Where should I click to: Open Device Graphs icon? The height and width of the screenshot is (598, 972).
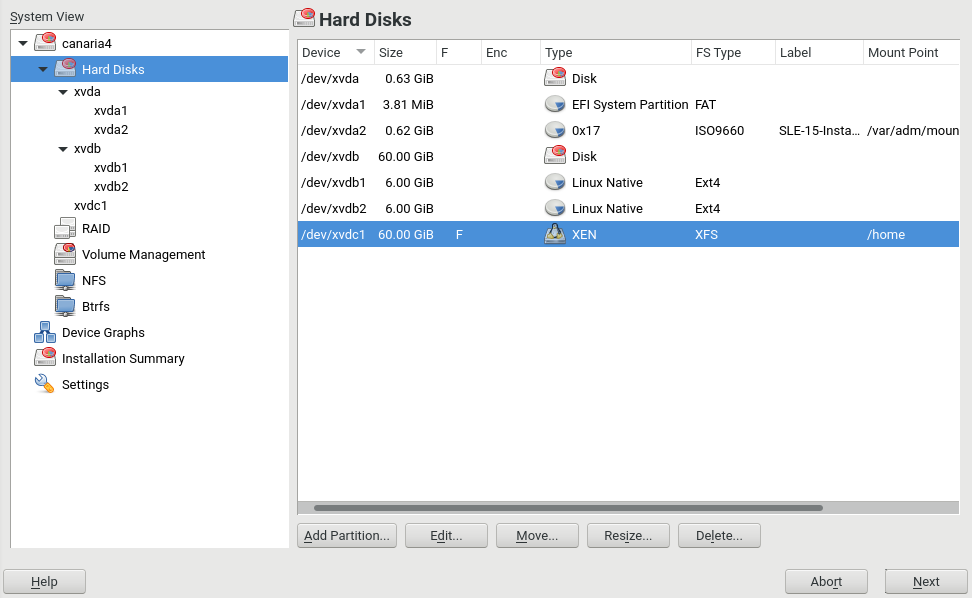45,333
